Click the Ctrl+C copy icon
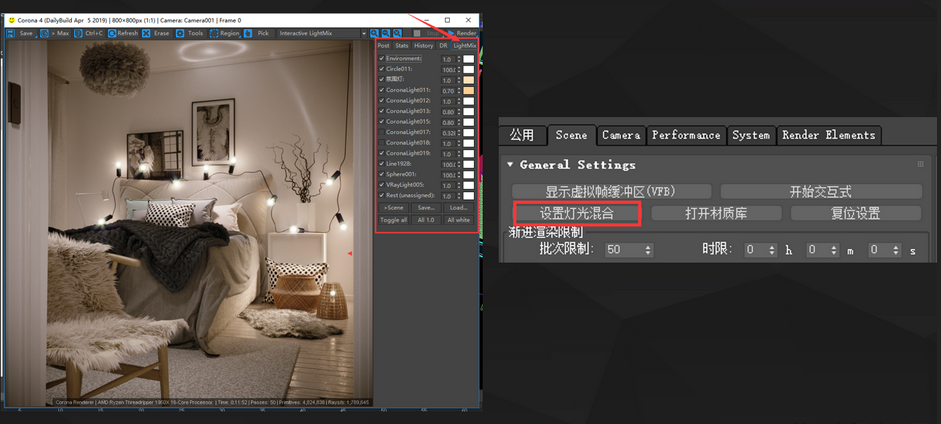941x424 pixels. (x=79, y=33)
